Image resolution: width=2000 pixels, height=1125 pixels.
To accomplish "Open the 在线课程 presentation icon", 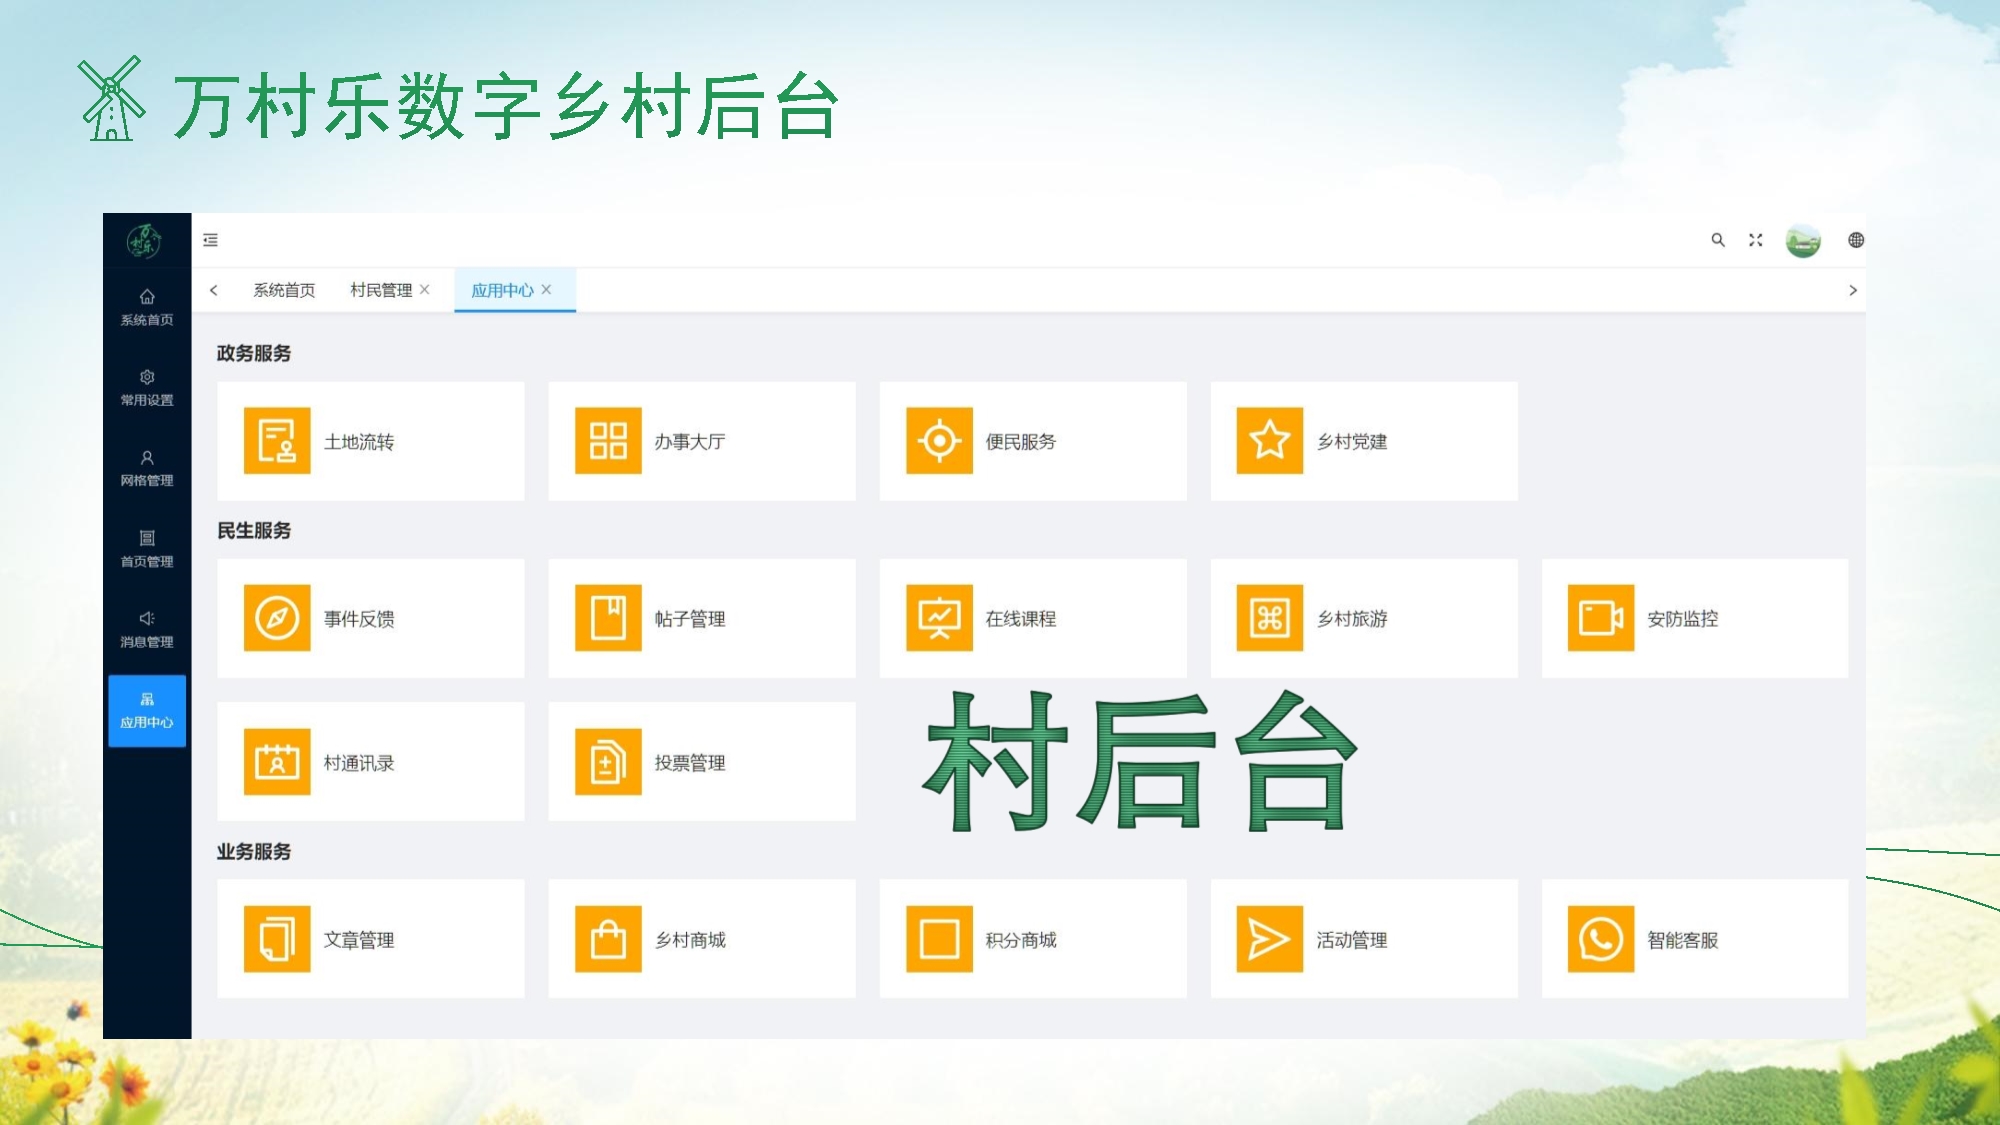I will [939, 618].
